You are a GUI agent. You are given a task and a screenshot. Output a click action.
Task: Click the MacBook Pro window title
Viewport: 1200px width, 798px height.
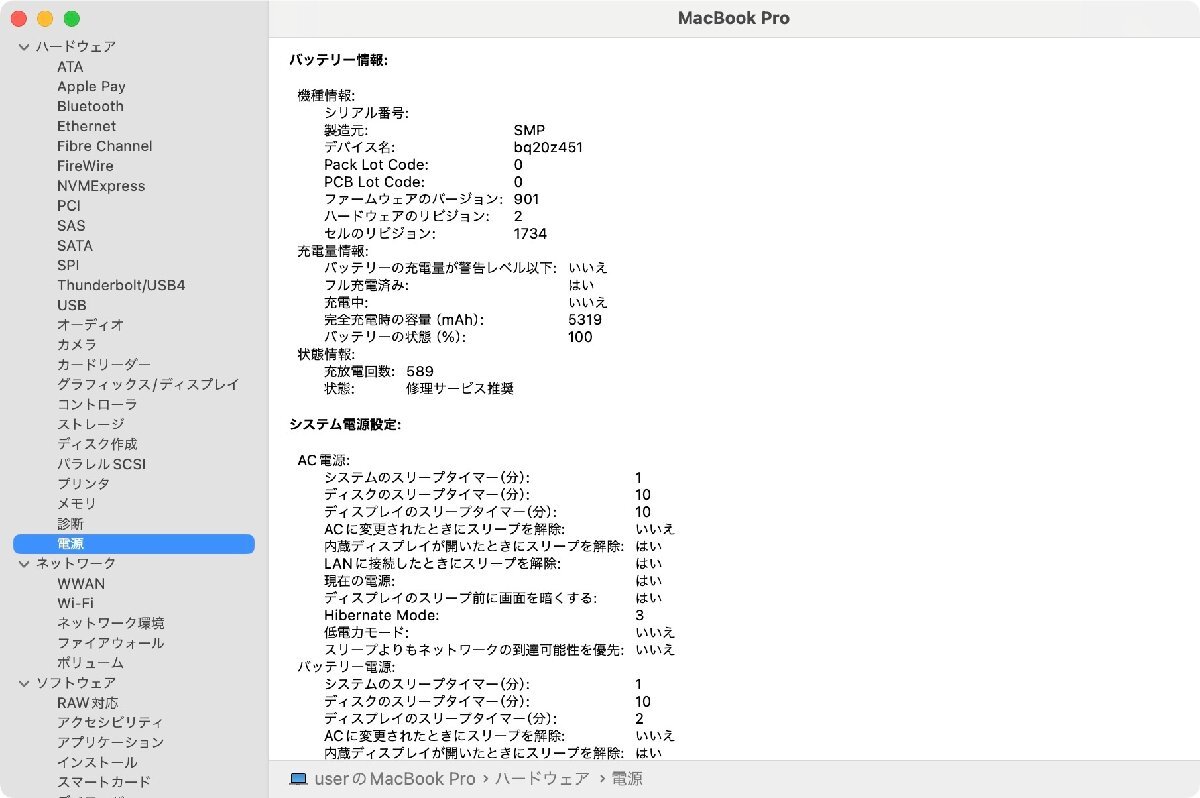(734, 18)
